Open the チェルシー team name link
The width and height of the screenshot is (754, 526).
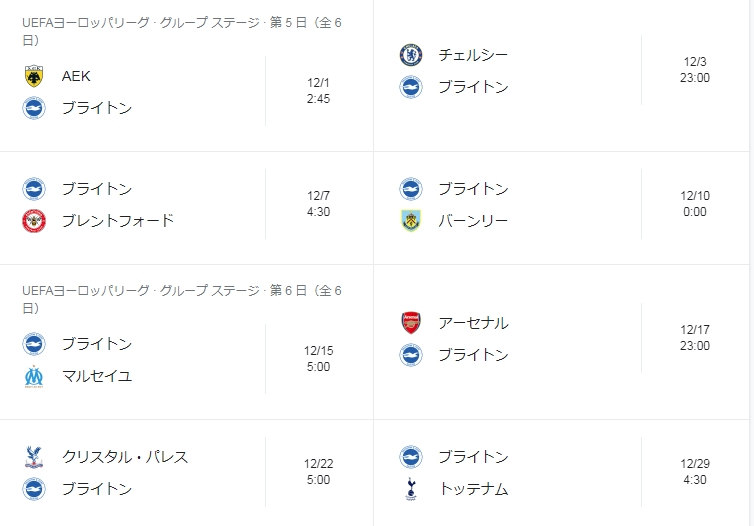[x=473, y=55]
